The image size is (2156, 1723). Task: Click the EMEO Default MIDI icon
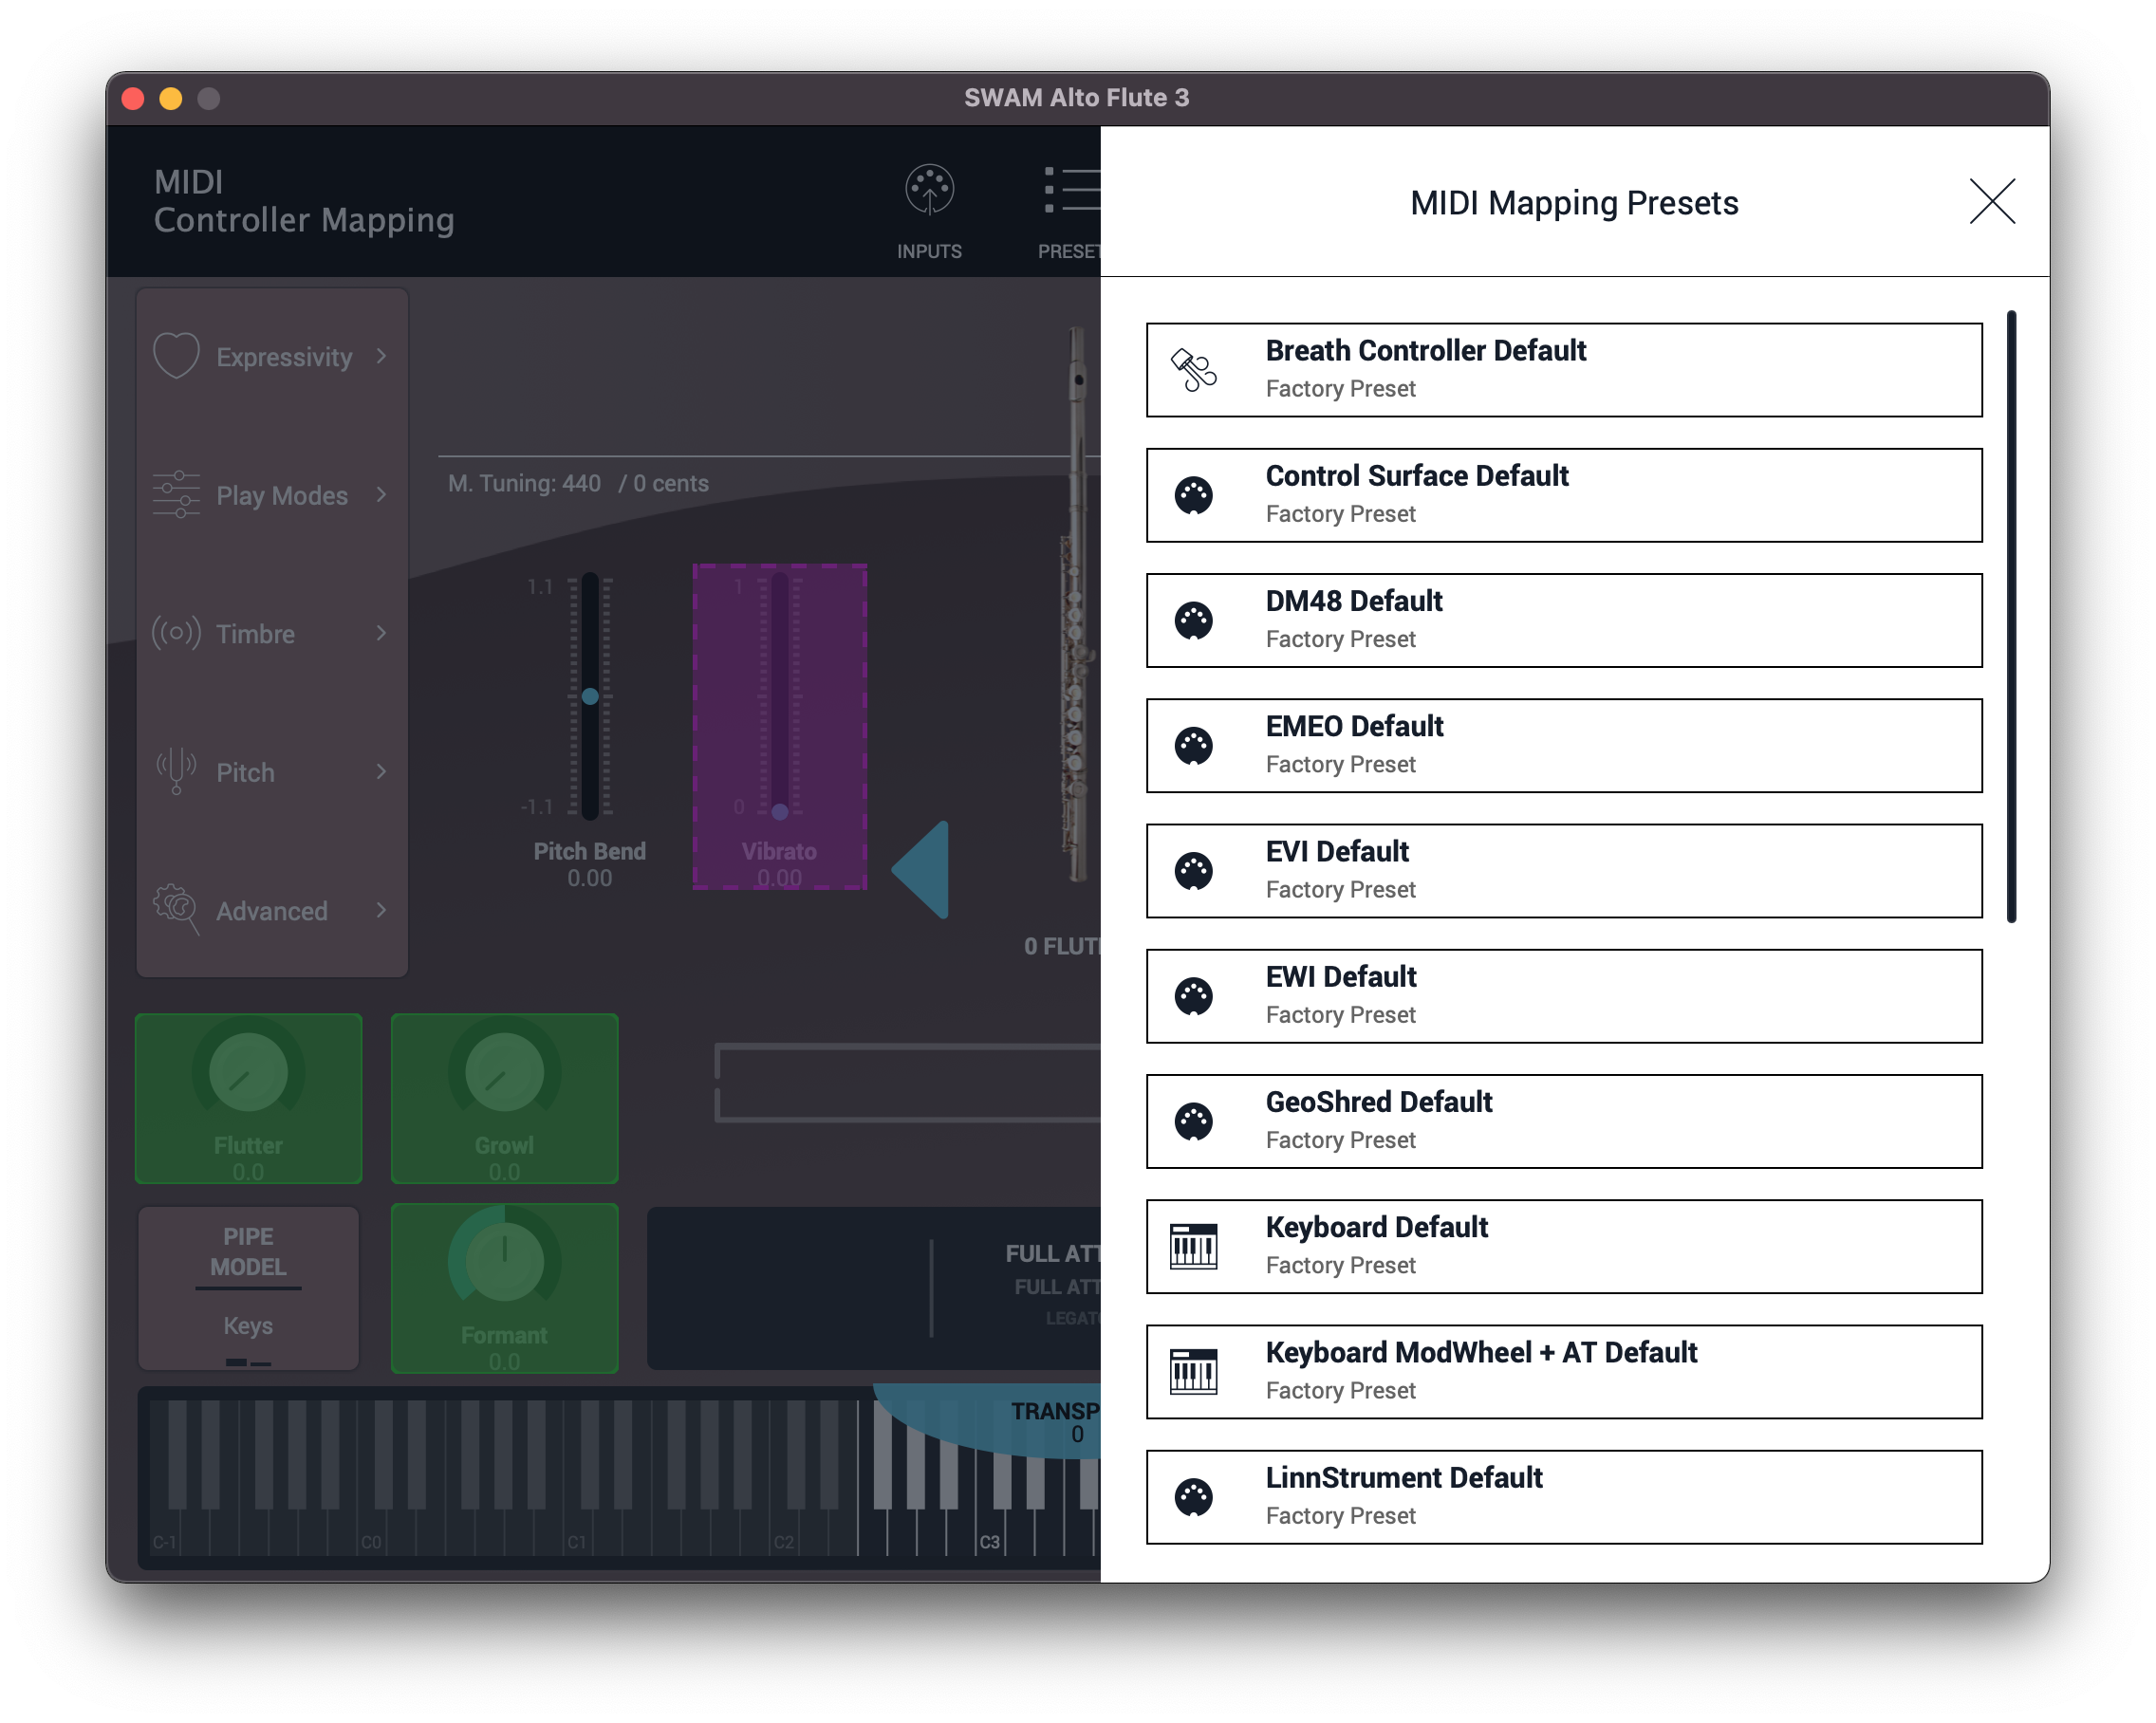[1194, 745]
